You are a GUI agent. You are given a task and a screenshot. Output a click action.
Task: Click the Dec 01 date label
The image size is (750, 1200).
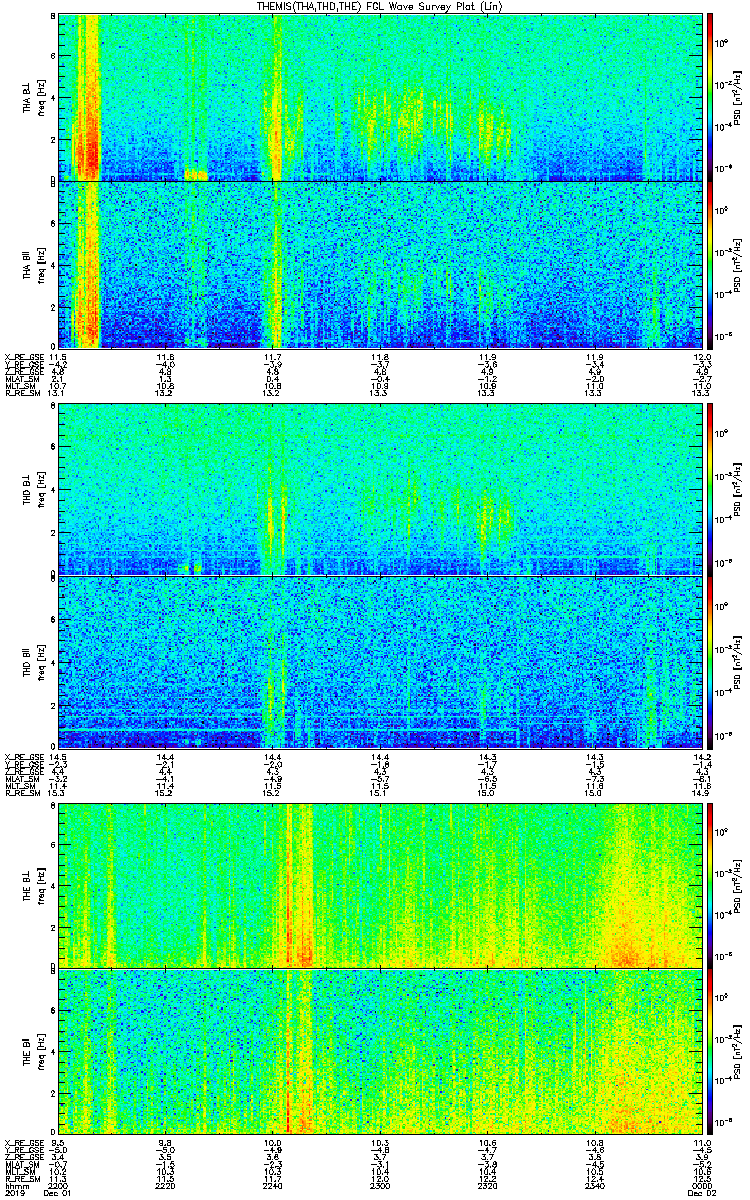(x=58, y=1191)
